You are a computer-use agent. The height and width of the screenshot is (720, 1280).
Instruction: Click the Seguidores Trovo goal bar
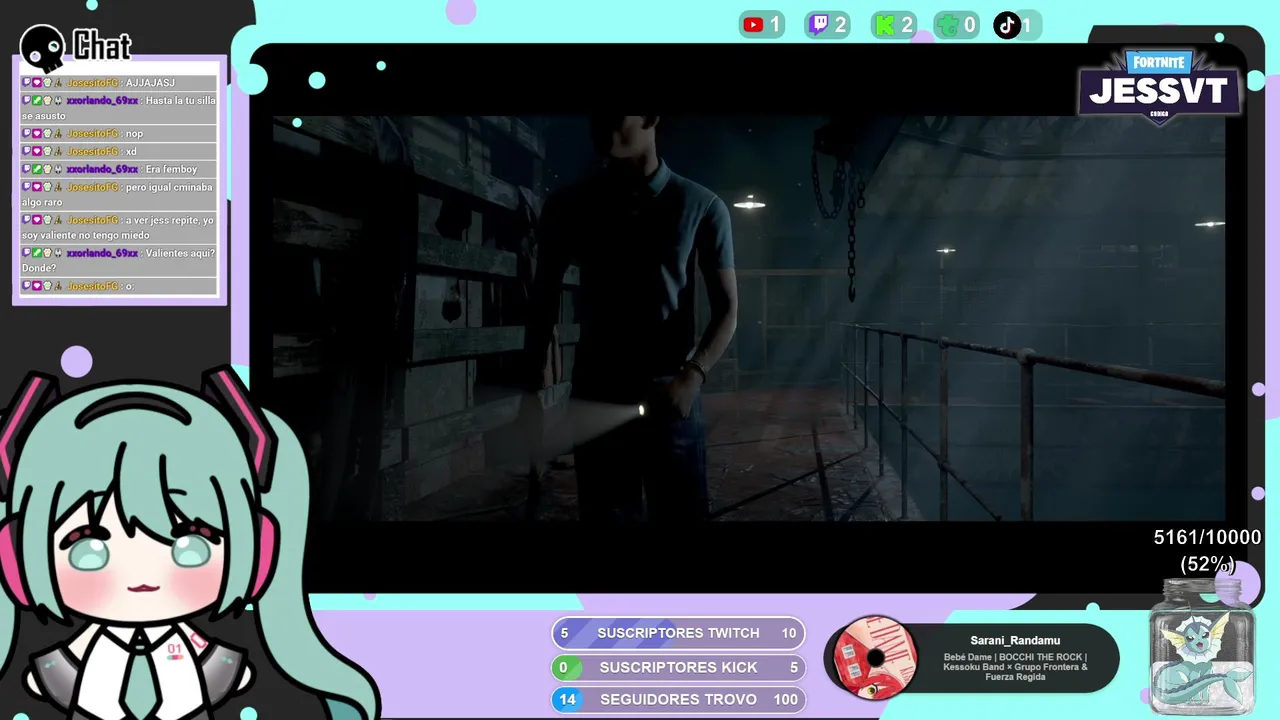(678, 699)
